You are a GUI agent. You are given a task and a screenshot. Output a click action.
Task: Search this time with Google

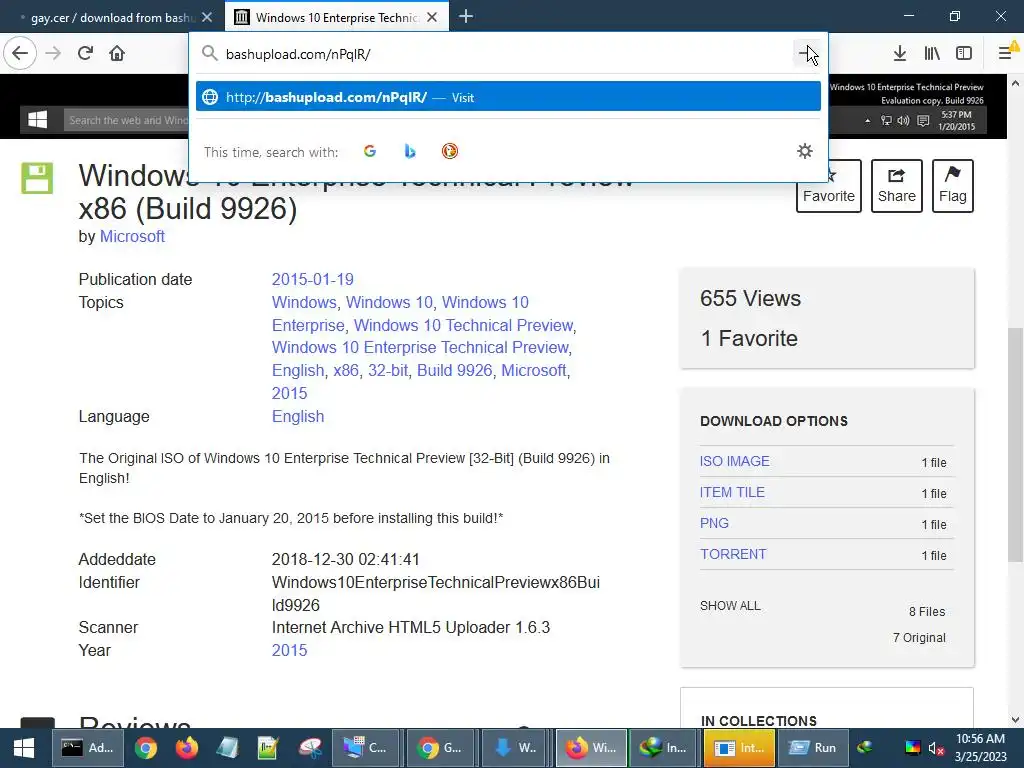pyautogui.click(x=370, y=152)
